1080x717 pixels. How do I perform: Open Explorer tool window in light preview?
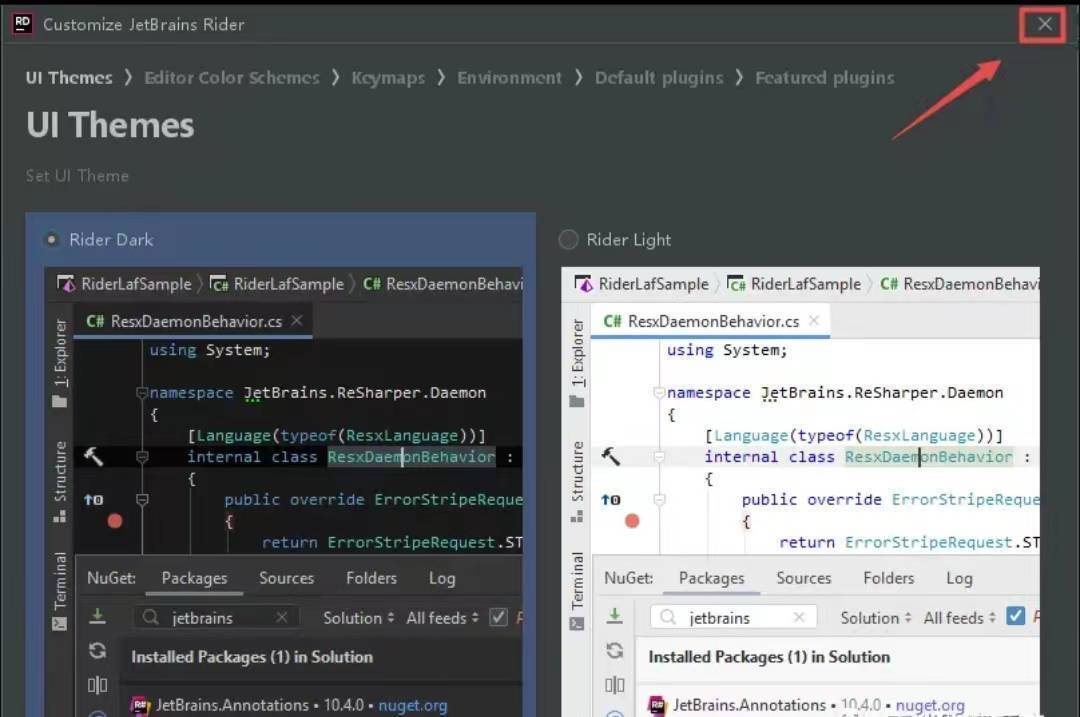tap(577, 363)
